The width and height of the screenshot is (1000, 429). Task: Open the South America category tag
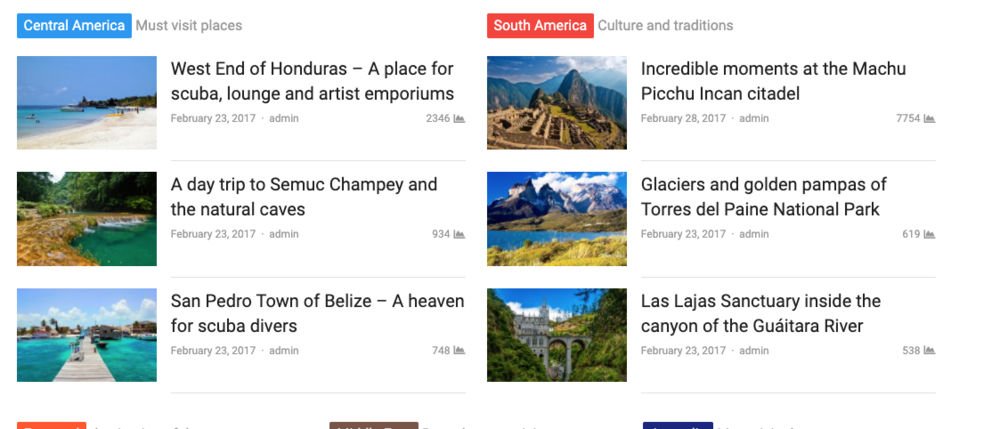540,25
